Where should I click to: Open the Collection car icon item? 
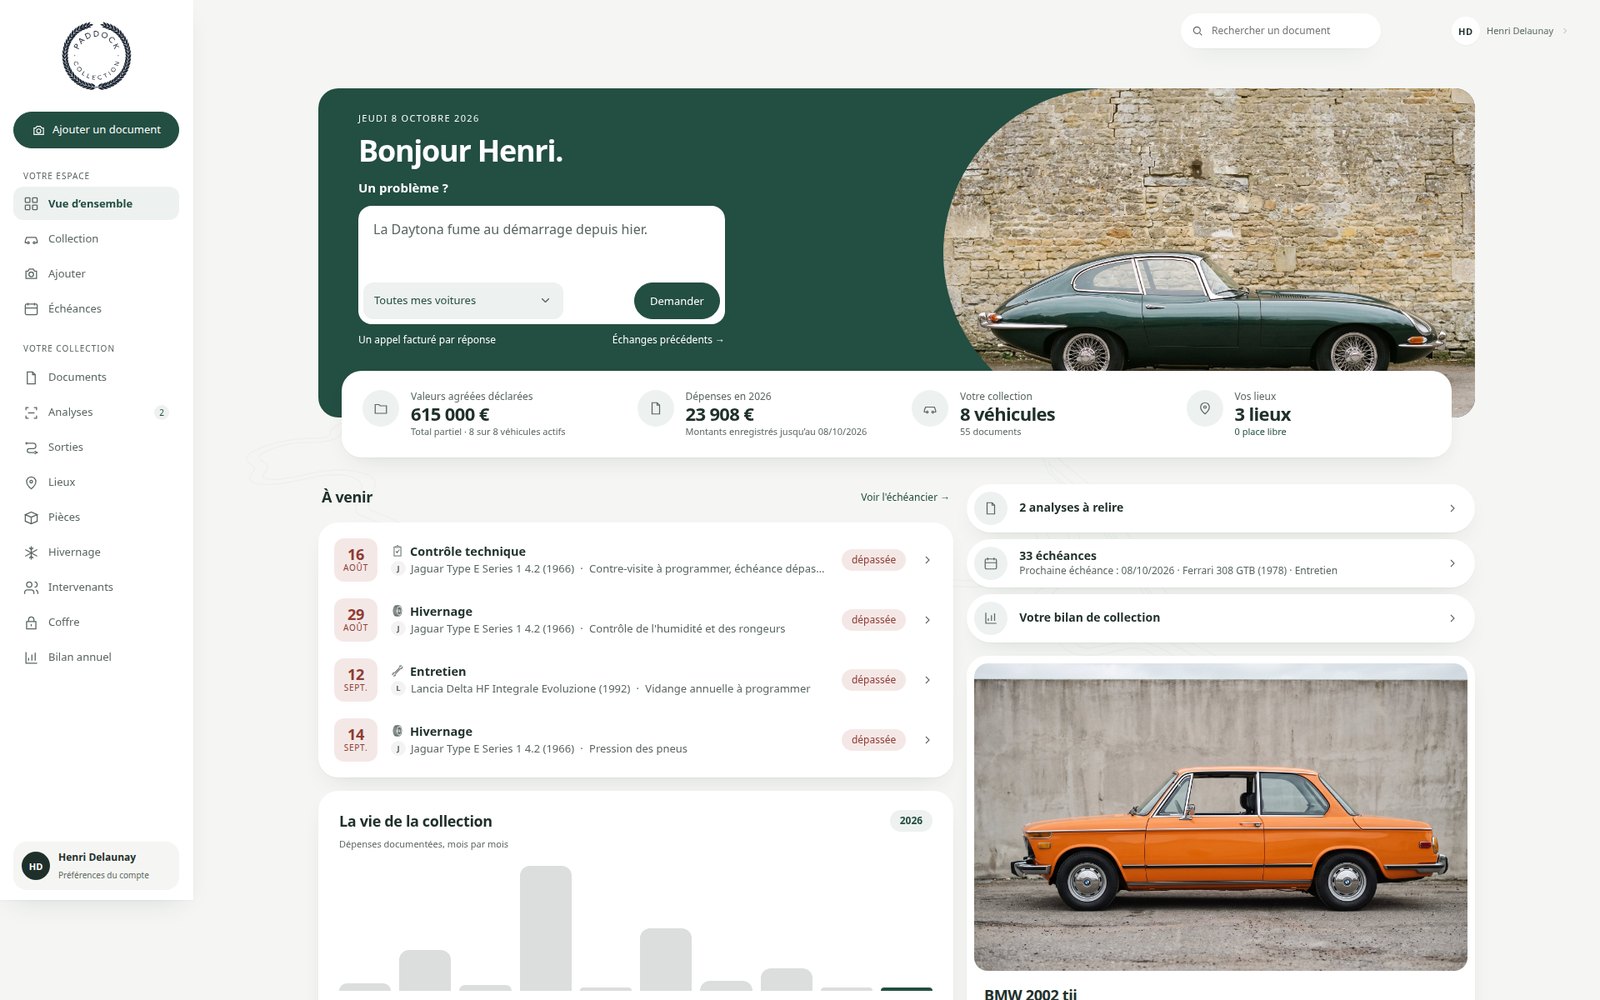tap(31, 239)
